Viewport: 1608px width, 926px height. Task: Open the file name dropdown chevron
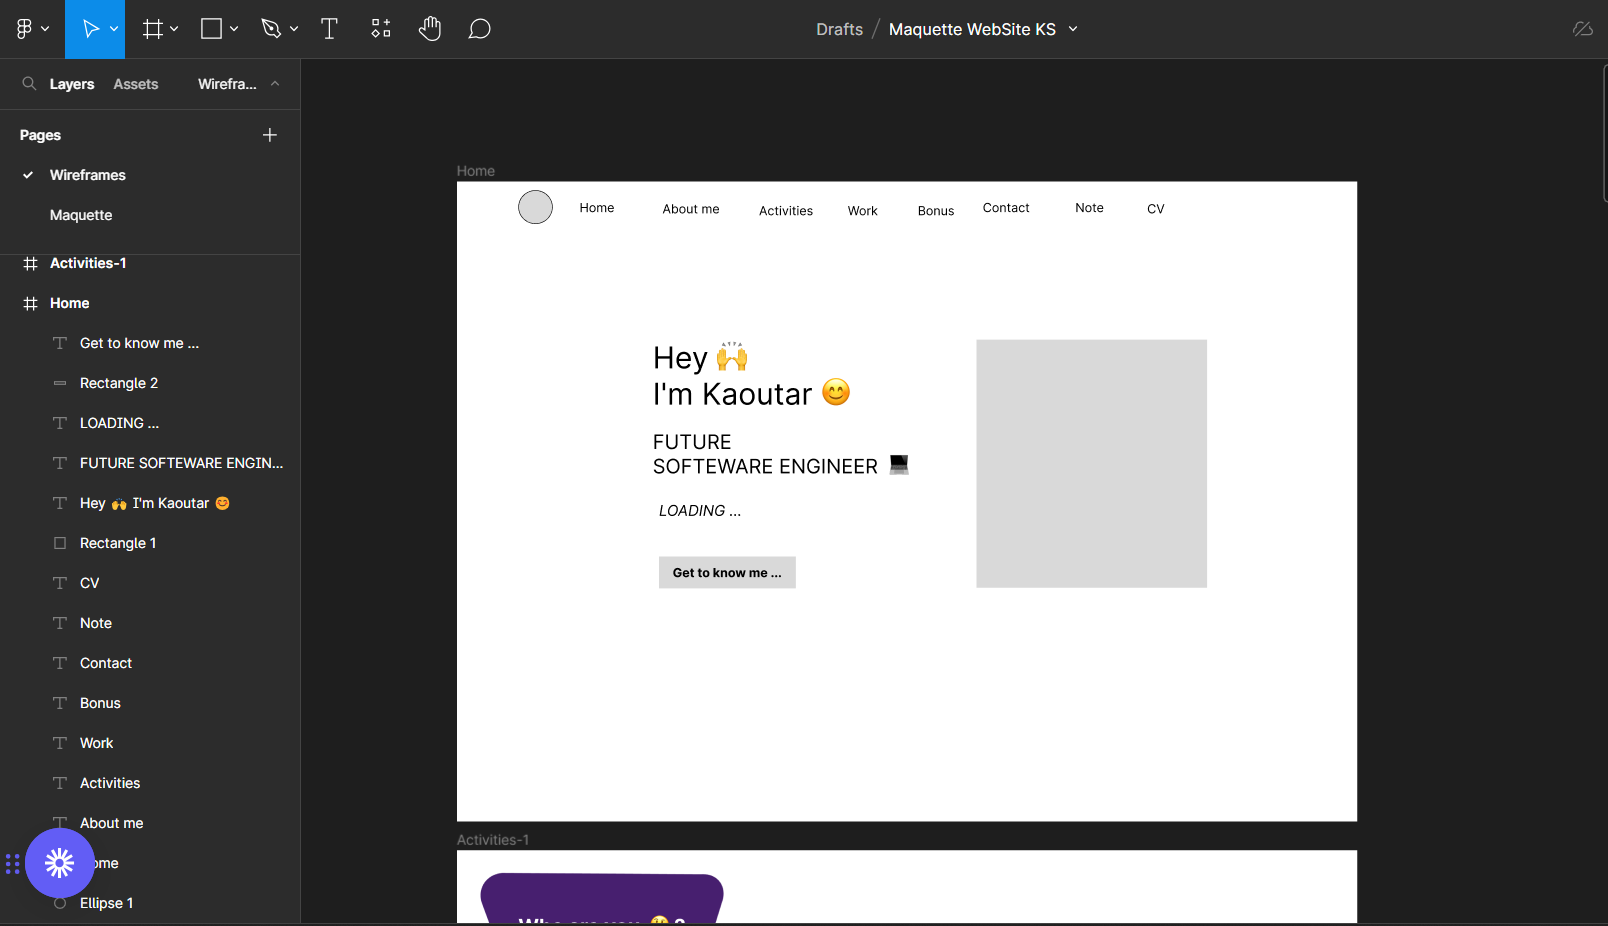tap(1073, 29)
